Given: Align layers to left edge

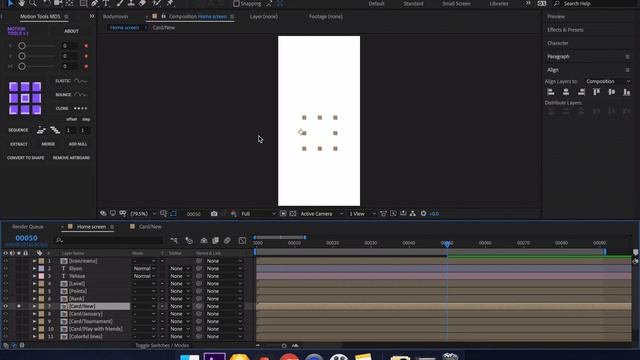Looking at the screenshot, I should point(551,92).
